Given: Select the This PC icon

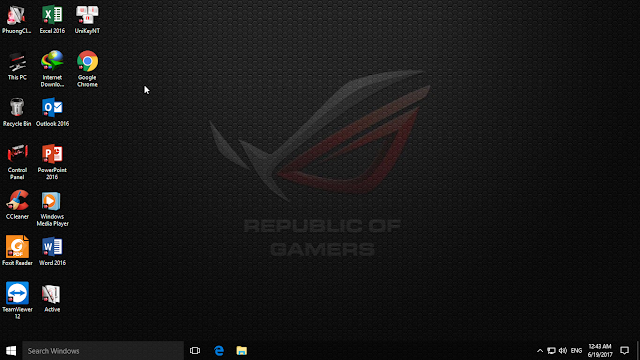Looking at the screenshot, I should click(x=17, y=66).
